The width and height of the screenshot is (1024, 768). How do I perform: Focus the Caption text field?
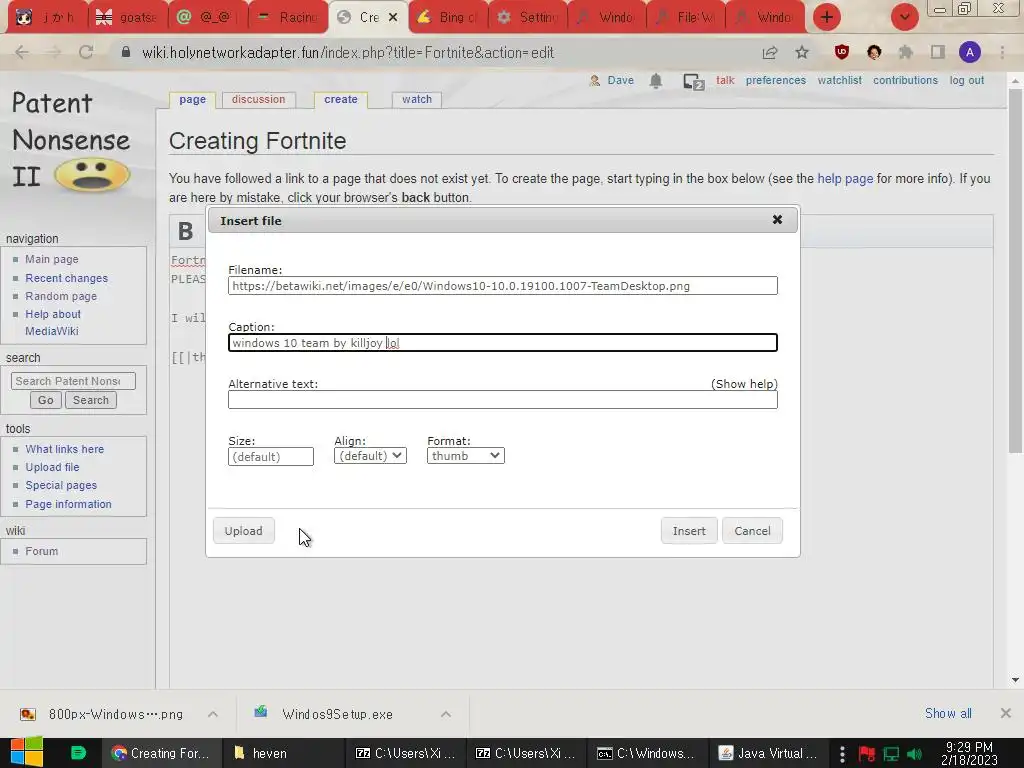point(503,343)
